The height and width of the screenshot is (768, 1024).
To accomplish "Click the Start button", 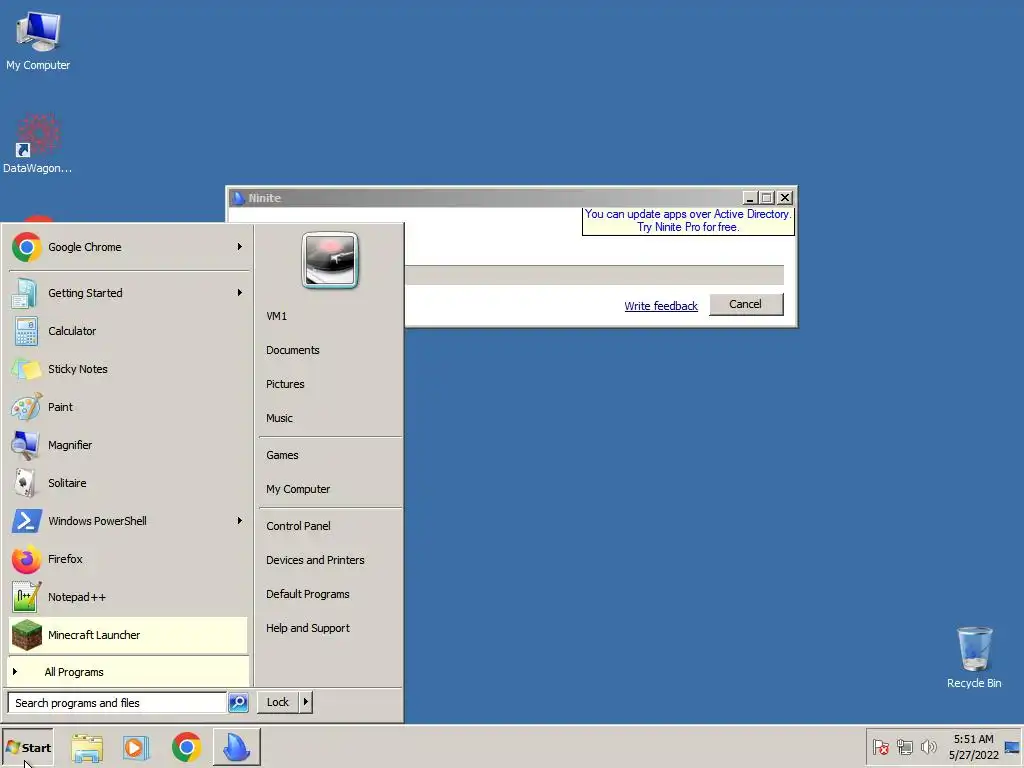I will pyautogui.click(x=27, y=748).
